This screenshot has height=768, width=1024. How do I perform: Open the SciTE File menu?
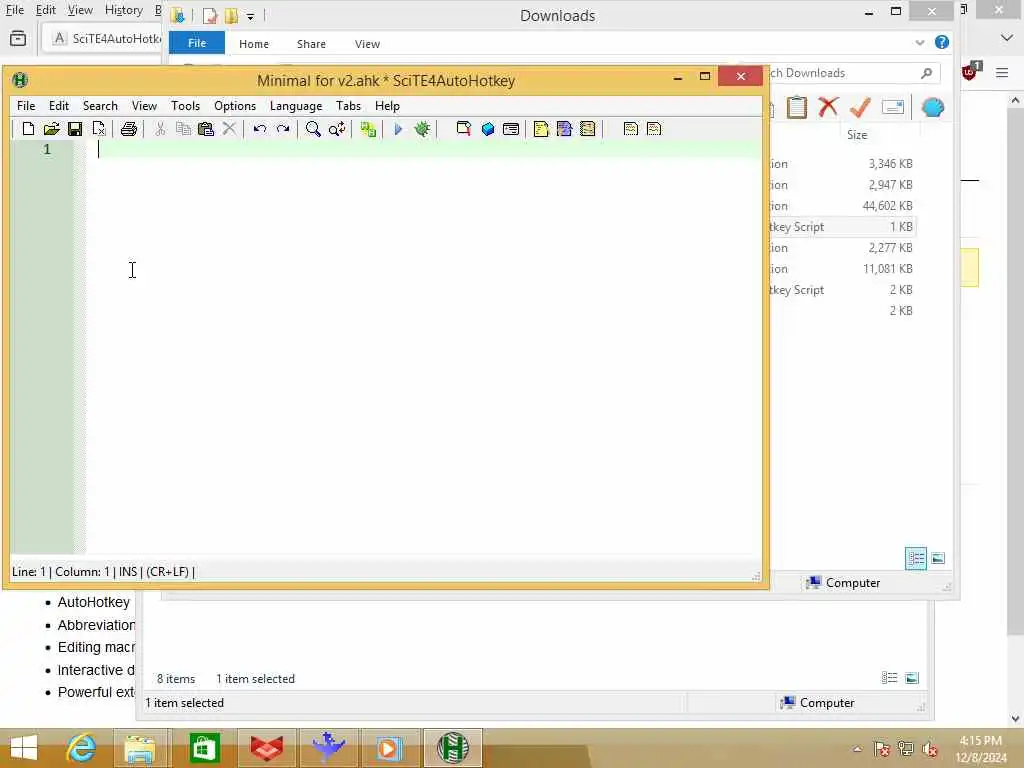click(x=26, y=106)
